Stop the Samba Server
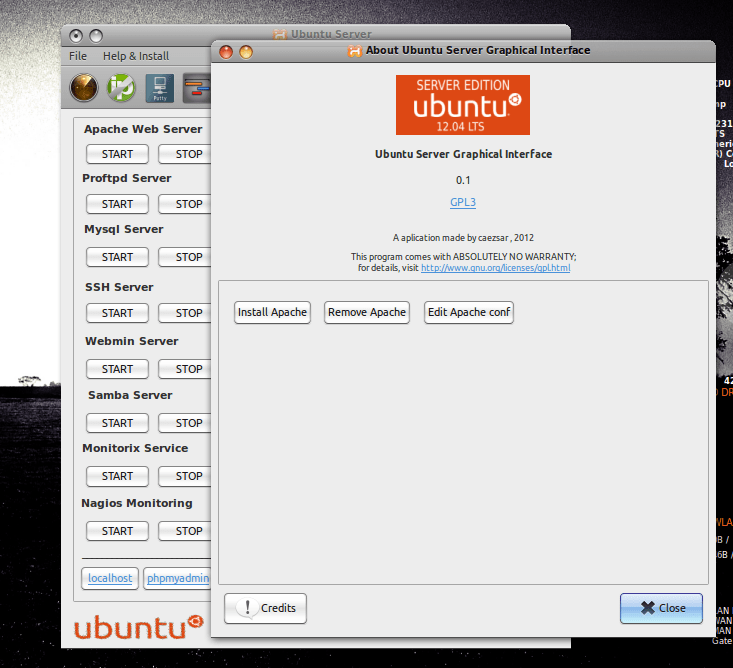Viewport: 733px width, 668px height. pyautogui.click(x=185, y=423)
